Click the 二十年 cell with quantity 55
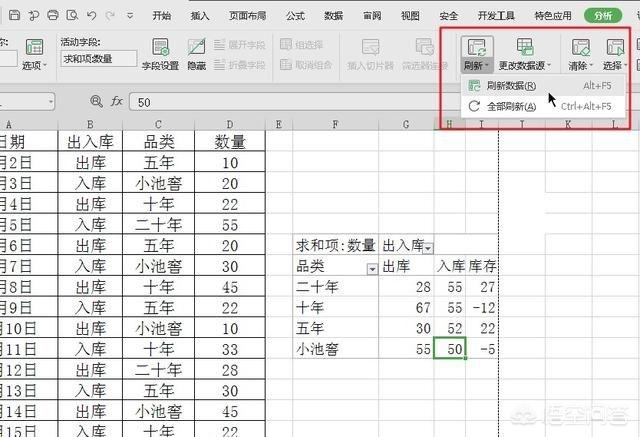This screenshot has height=437, width=640. (x=159, y=224)
